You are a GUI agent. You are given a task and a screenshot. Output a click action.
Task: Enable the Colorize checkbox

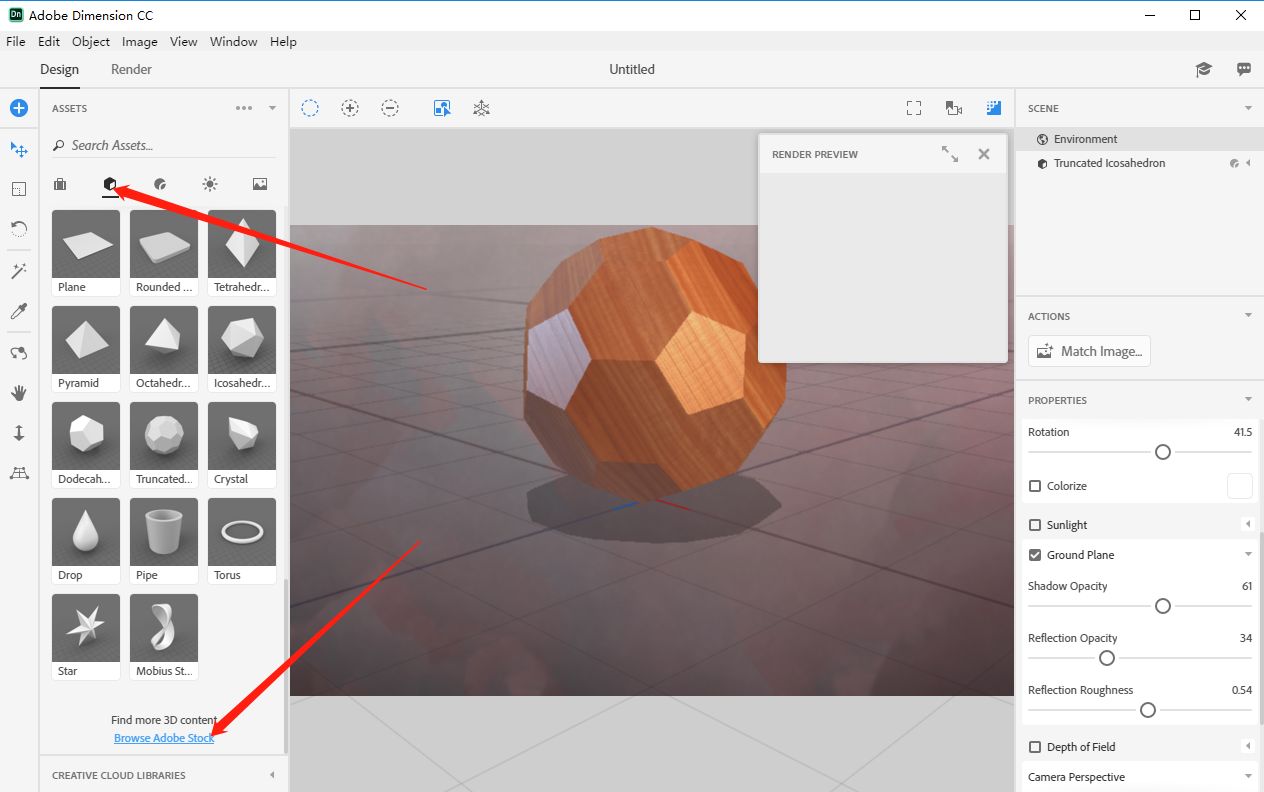[x=1035, y=486]
